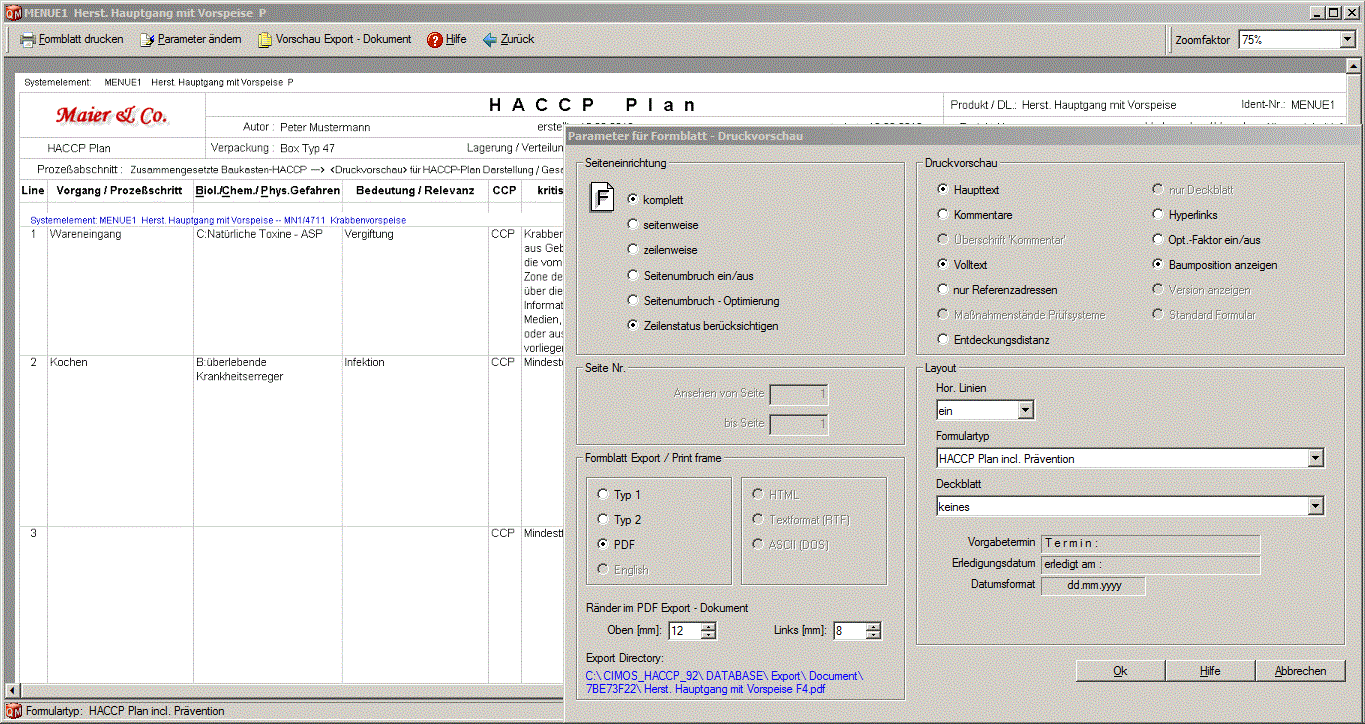Open the Deckblatt dropdown list

click(x=1315, y=507)
